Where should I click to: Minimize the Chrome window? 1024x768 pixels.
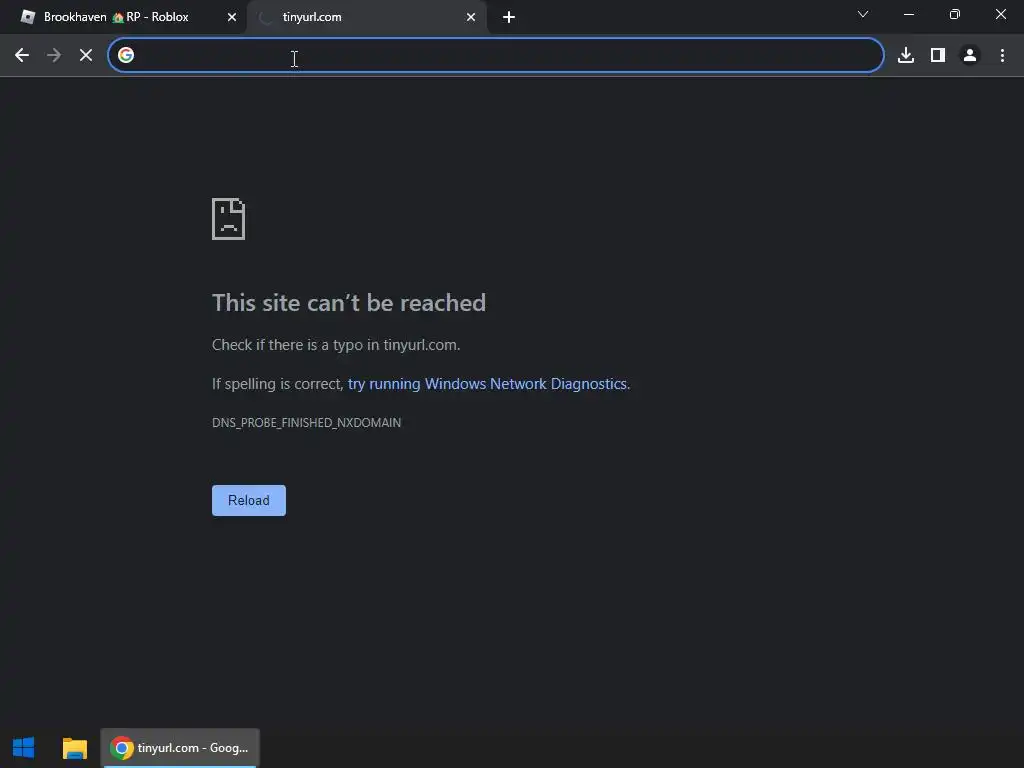[908, 14]
